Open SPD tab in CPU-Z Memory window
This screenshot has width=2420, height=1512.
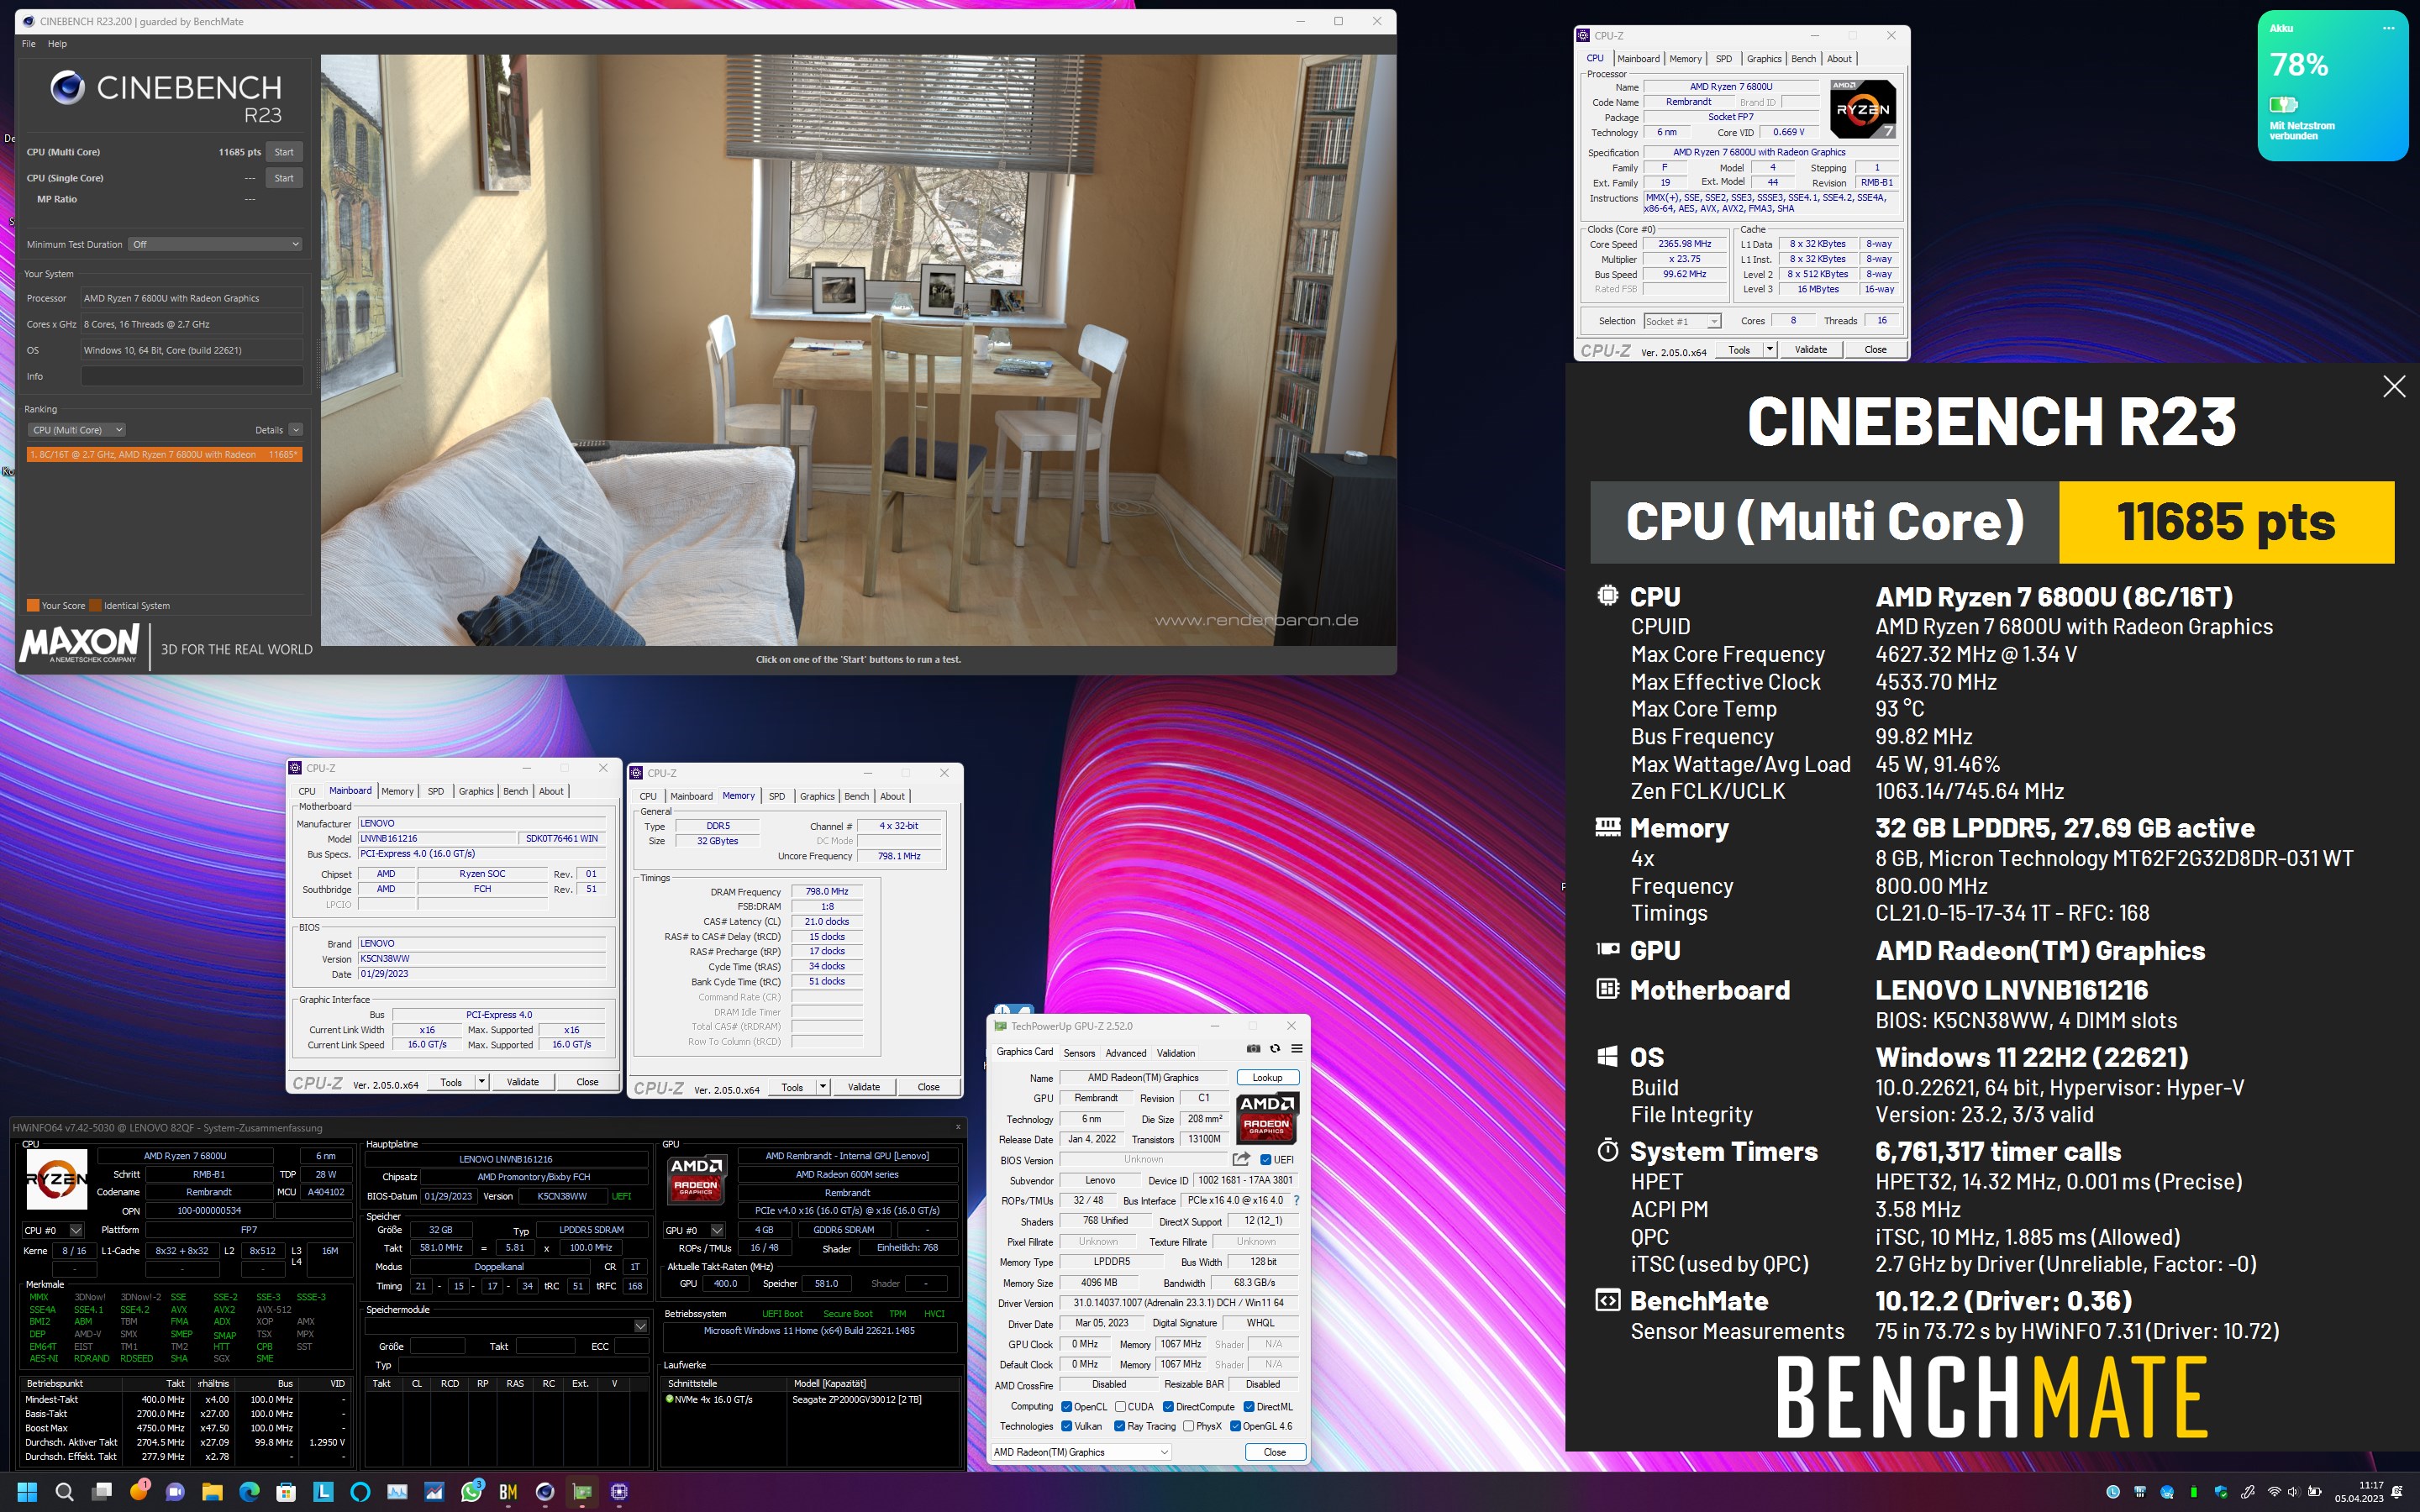pos(777,796)
